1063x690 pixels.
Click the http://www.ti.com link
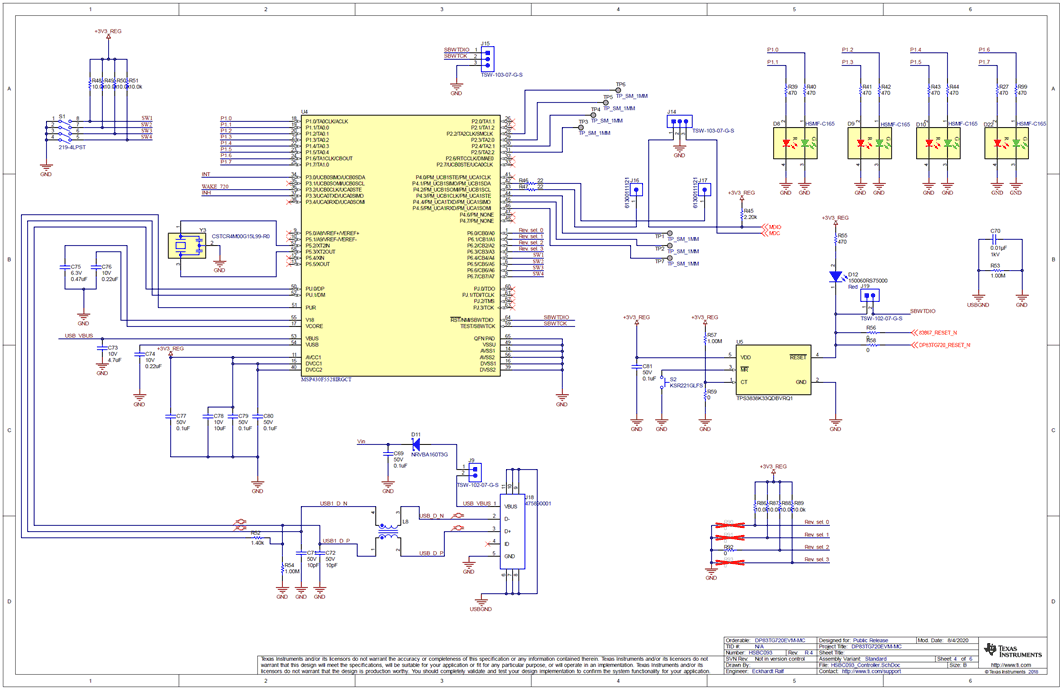[x=1012, y=665]
